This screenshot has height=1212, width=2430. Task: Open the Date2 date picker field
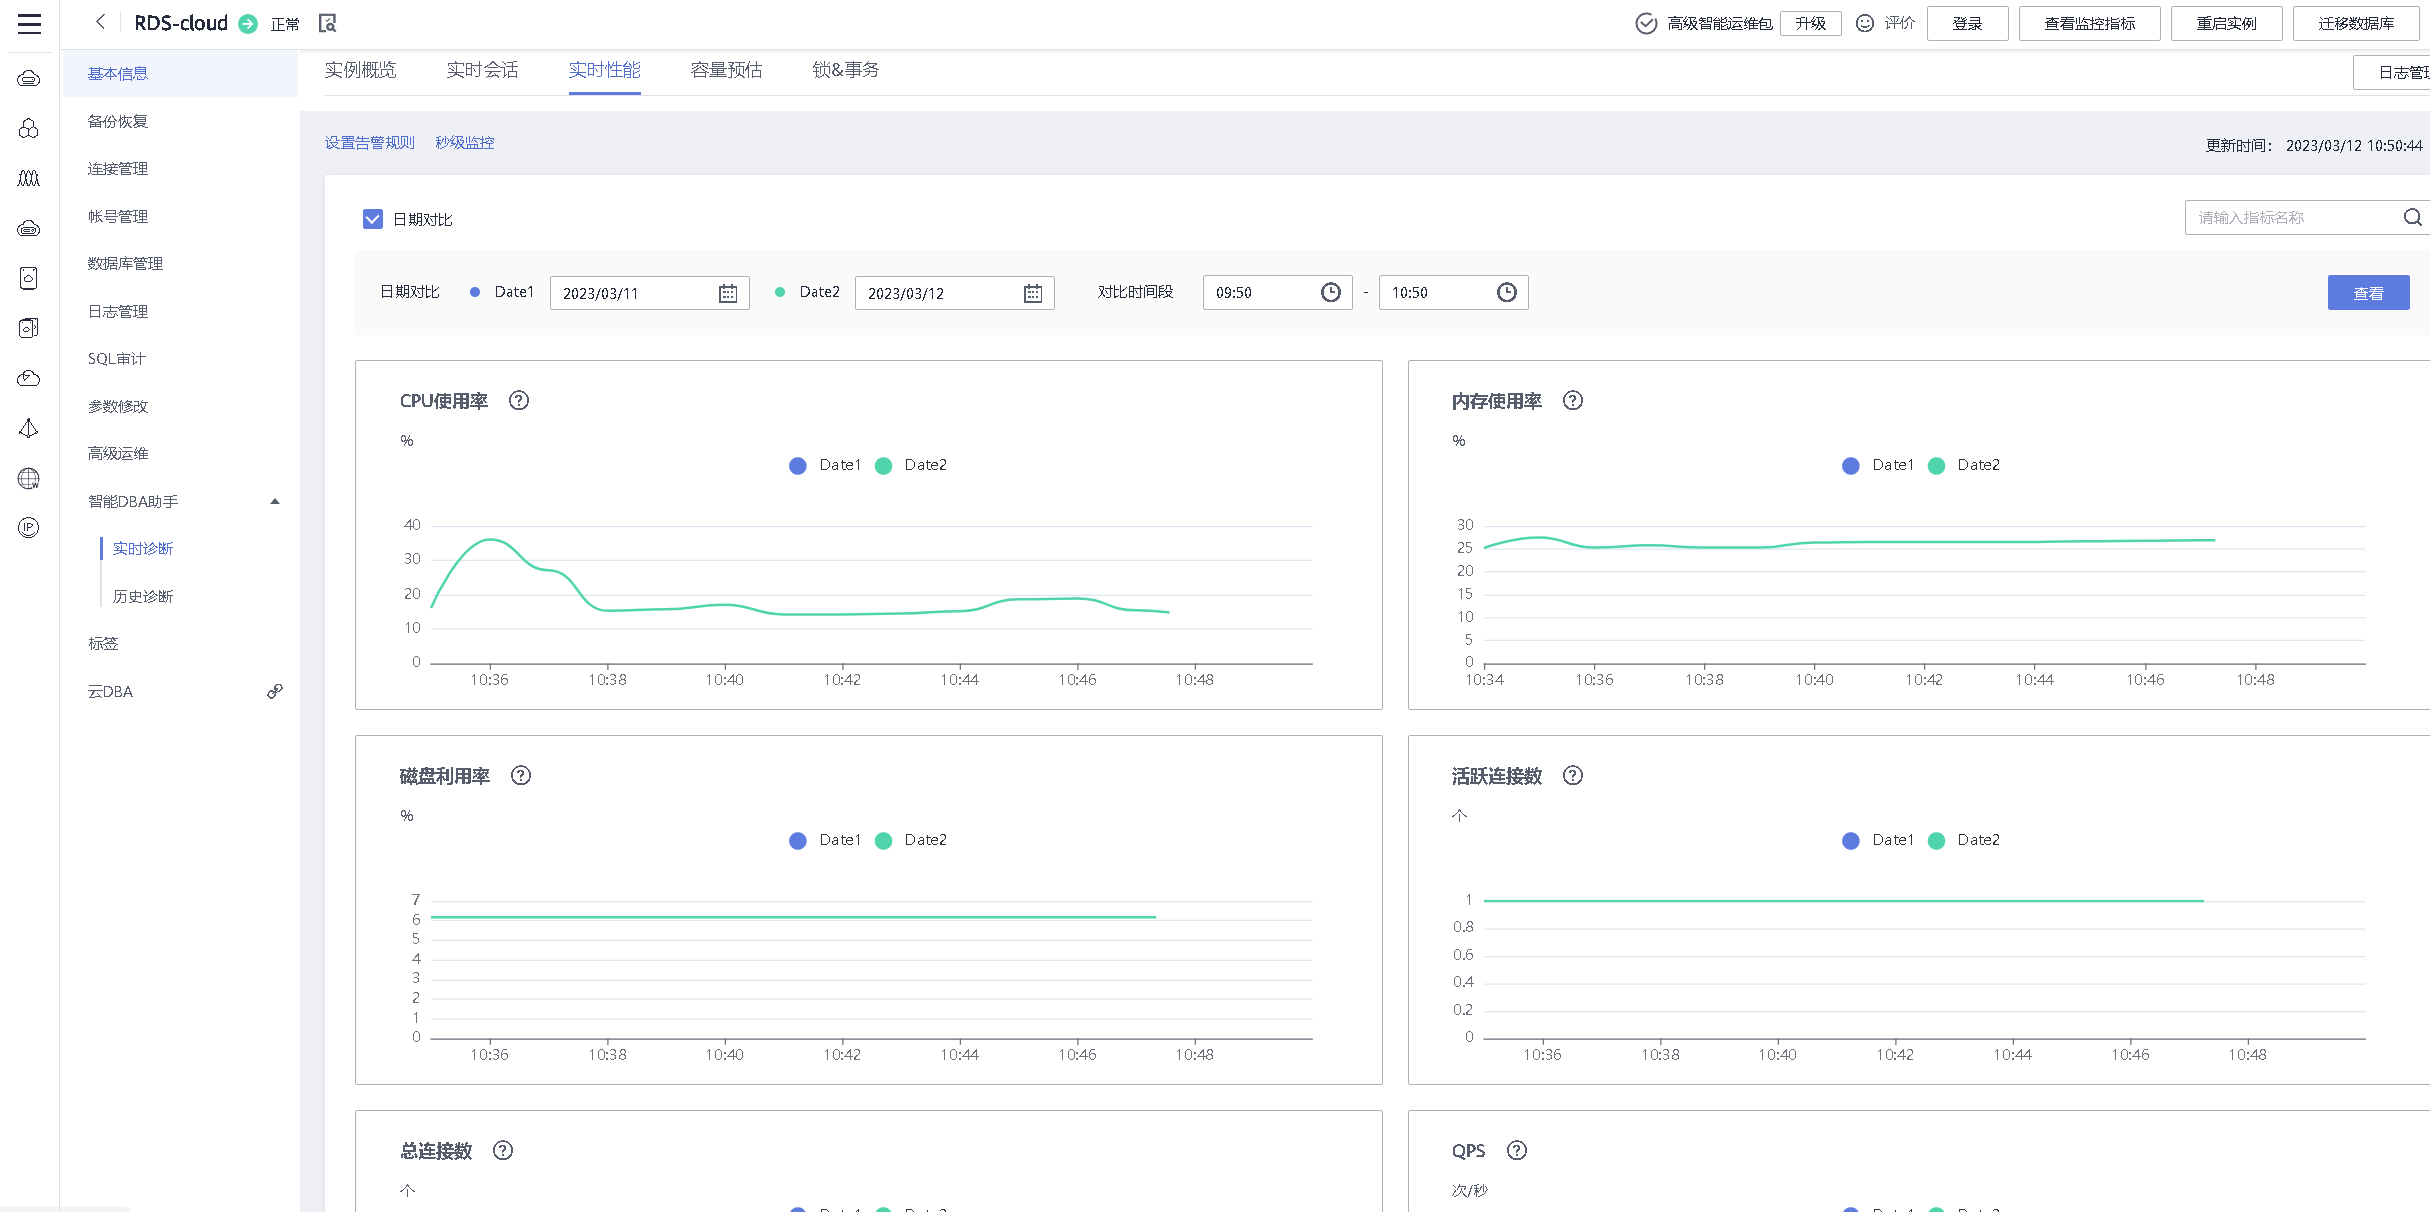[x=940, y=293]
